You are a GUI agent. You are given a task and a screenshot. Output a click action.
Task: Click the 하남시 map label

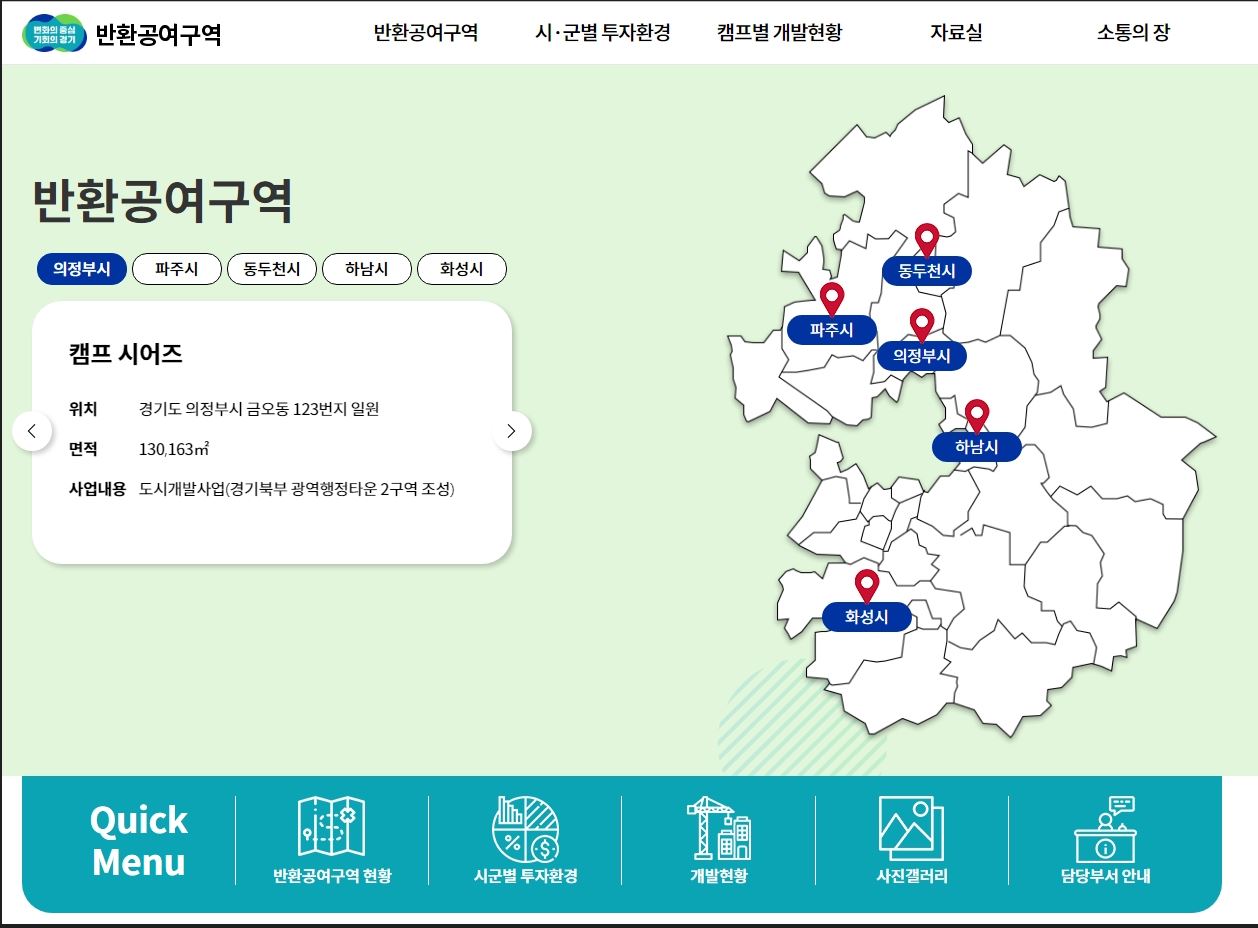point(977,447)
